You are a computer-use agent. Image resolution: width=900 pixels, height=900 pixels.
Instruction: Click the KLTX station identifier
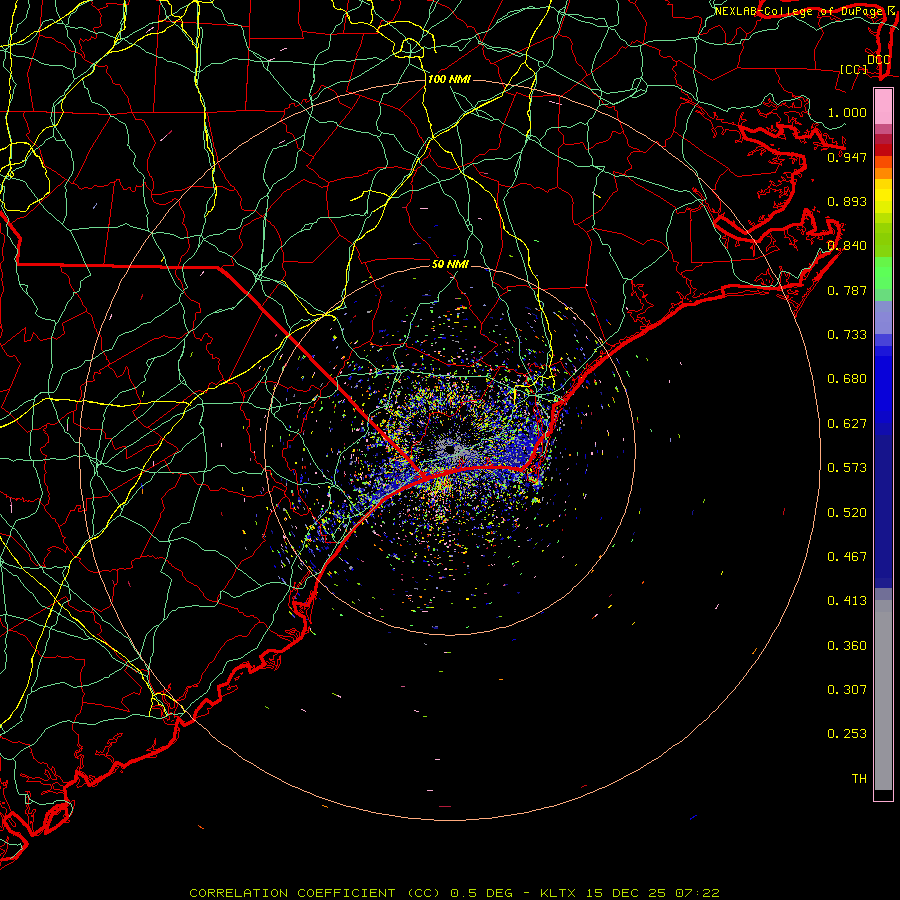(x=559, y=893)
